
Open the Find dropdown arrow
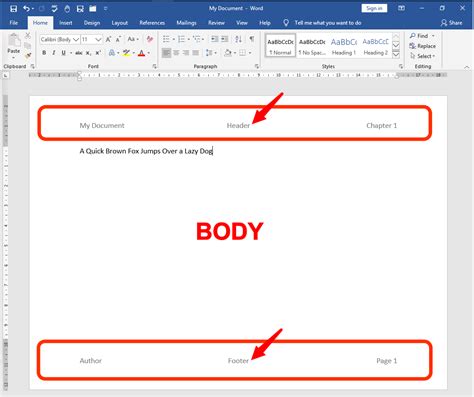click(x=433, y=36)
